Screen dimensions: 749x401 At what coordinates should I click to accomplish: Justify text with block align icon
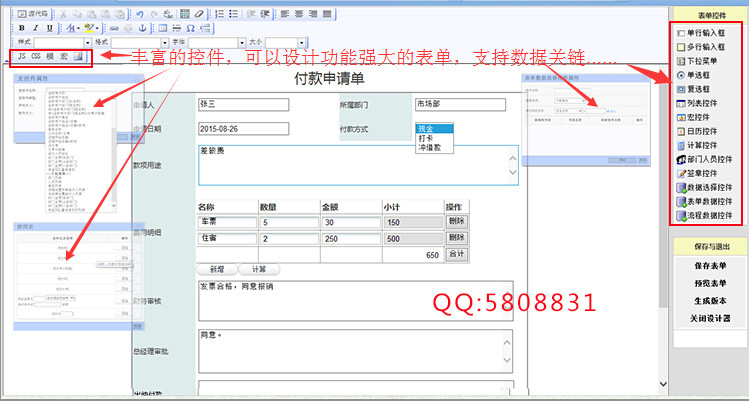pyautogui.click(x=327, y=14)
